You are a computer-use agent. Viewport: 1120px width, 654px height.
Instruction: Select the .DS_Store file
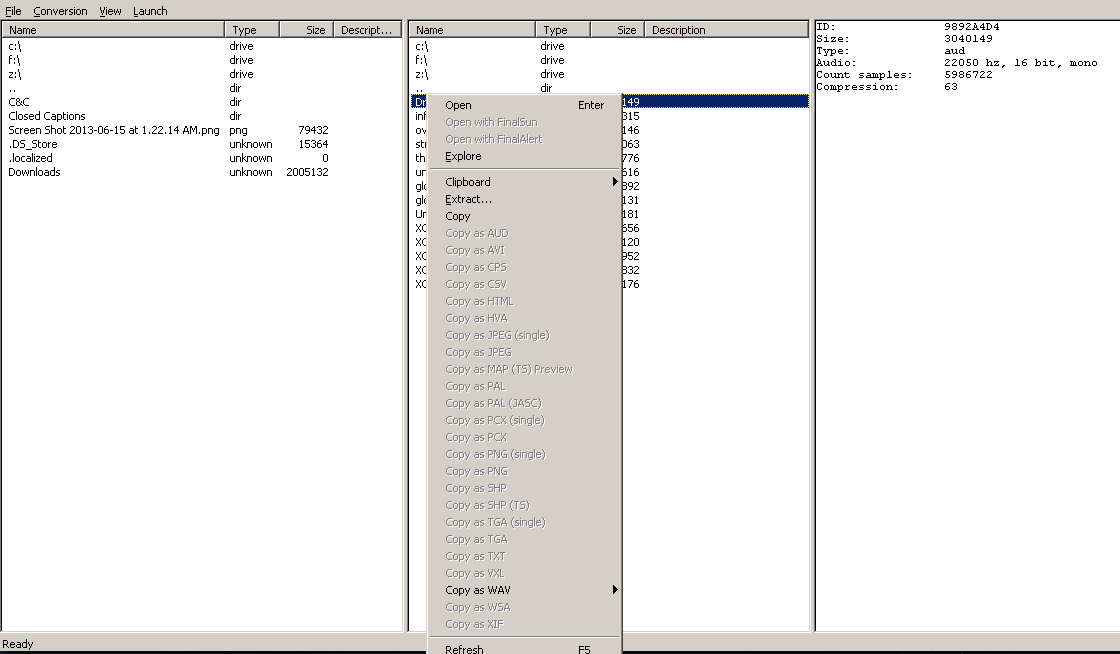click(33, 144)
